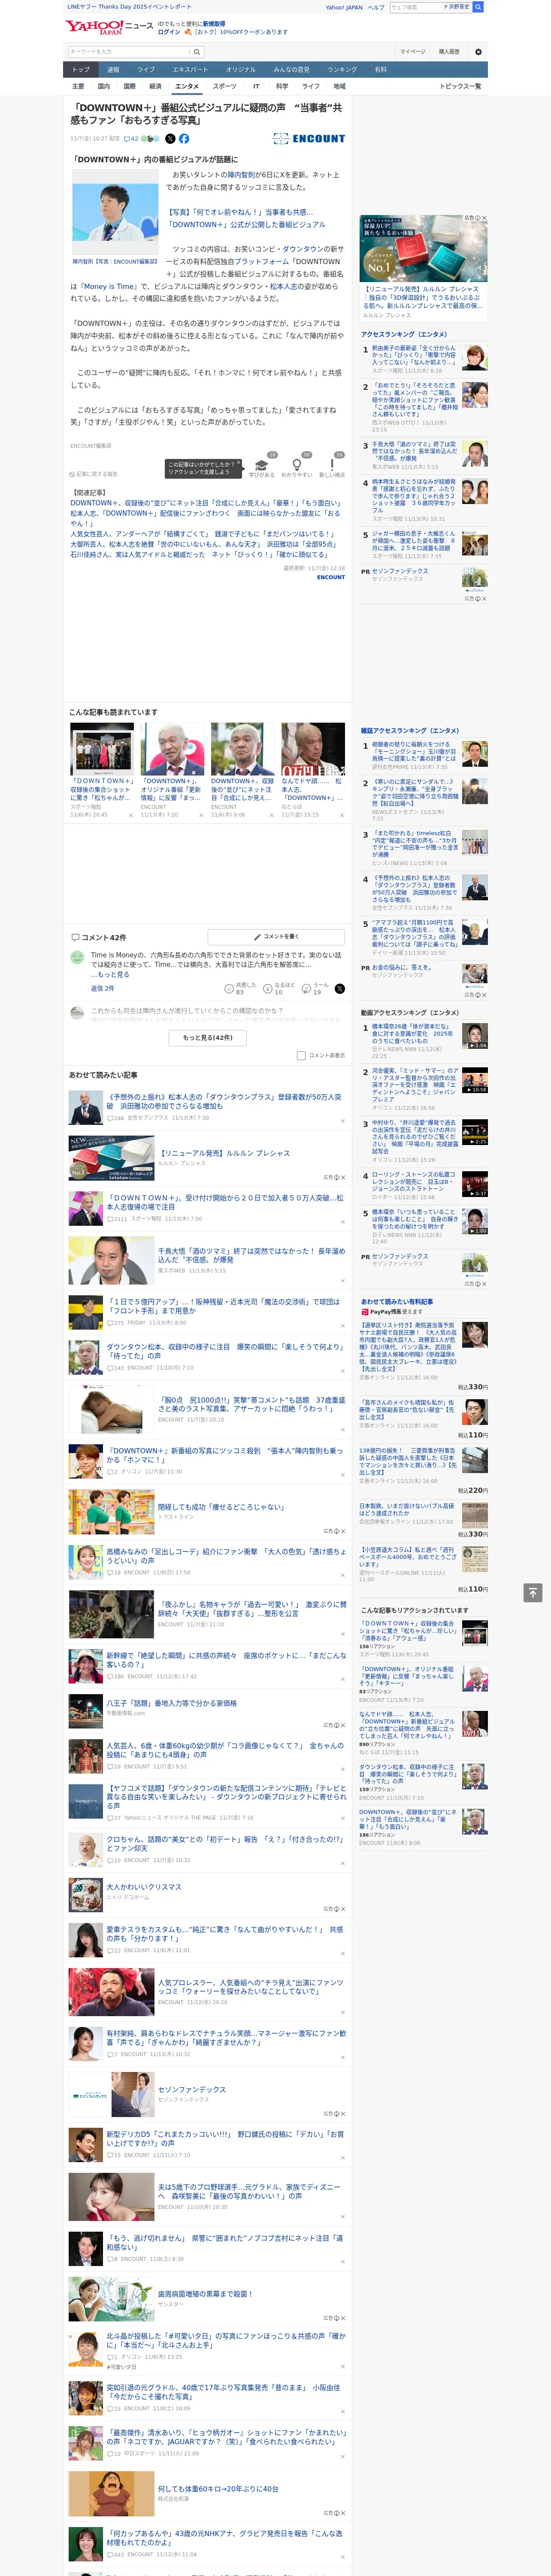Click into the ウェブ検索 input field

(415, 7)
